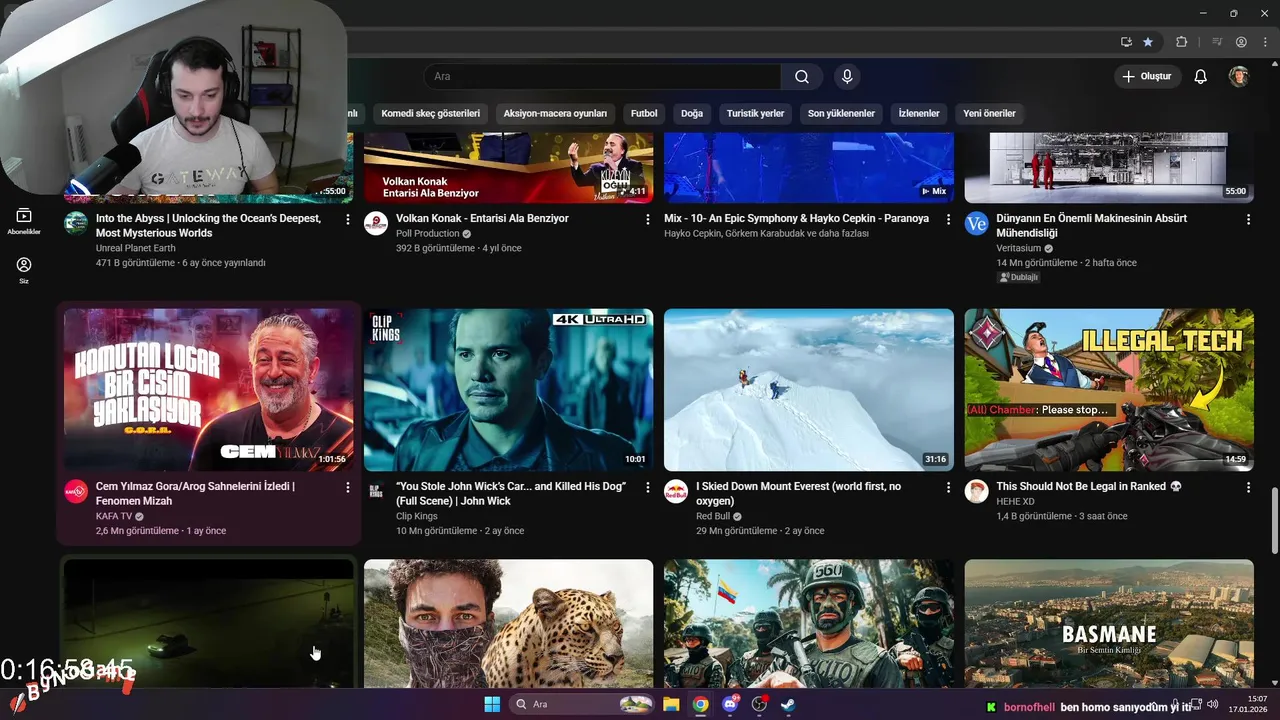Open options for Mount Everest video
Image resolution: width=1280 pixels, height=720 pixels.
[x=948, y=487]
